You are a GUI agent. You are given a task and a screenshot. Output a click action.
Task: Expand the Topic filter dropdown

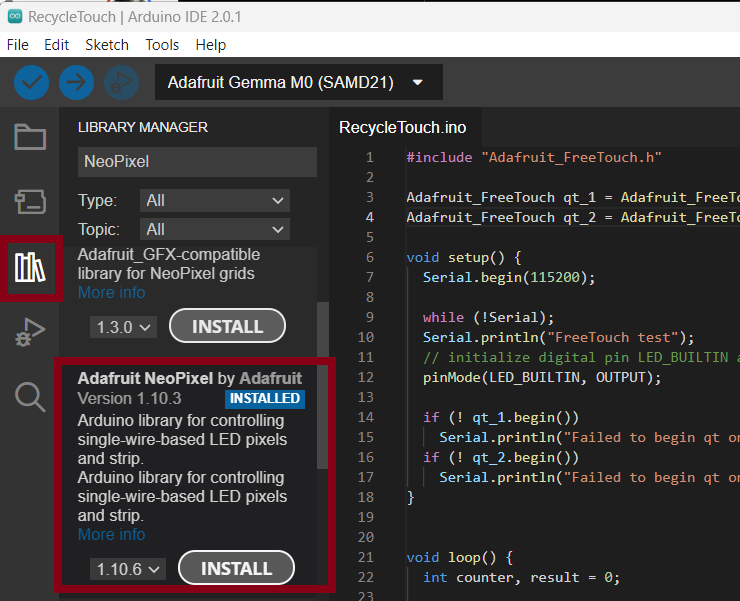(215, 229)
